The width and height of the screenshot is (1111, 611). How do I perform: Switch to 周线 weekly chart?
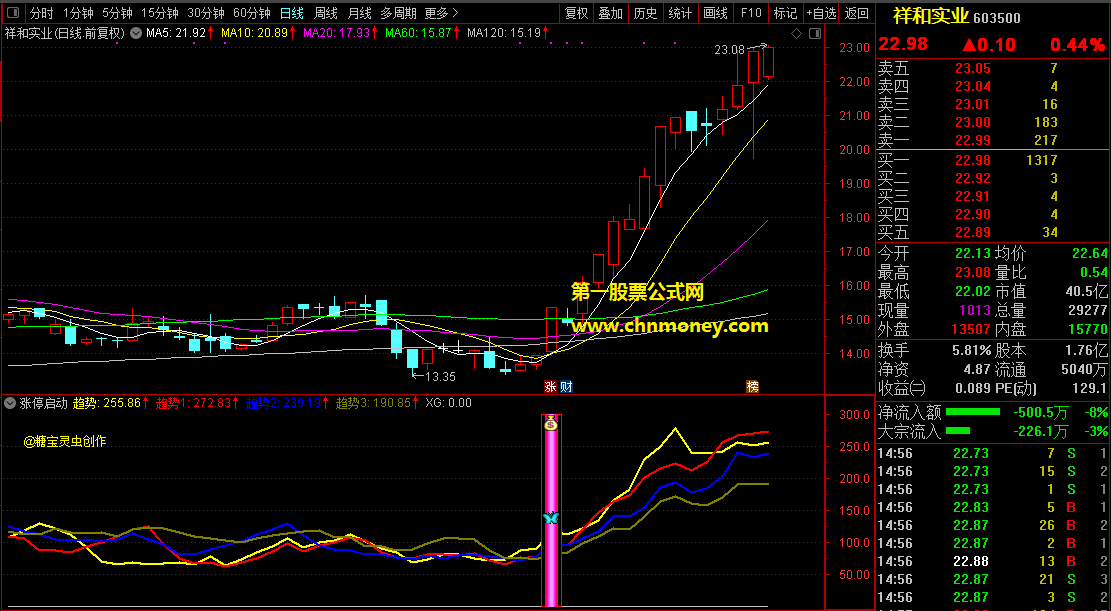[325, 13]
